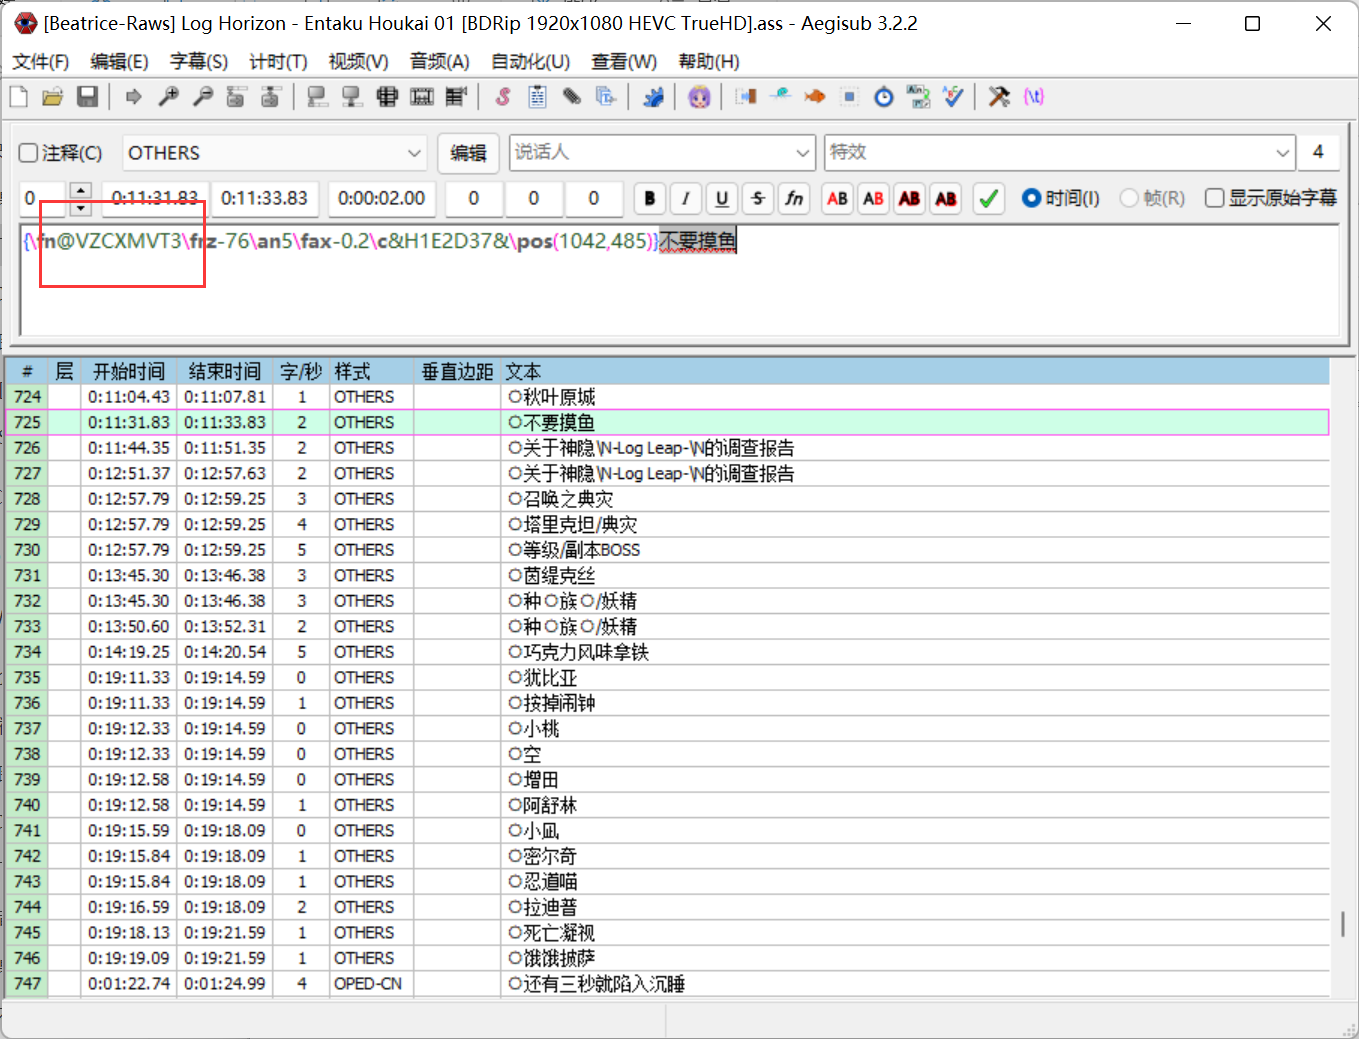This screenshot has height=1039, width=1359.
Task: Open script Properties clipboard icon
Action: [x=537, y=97]
